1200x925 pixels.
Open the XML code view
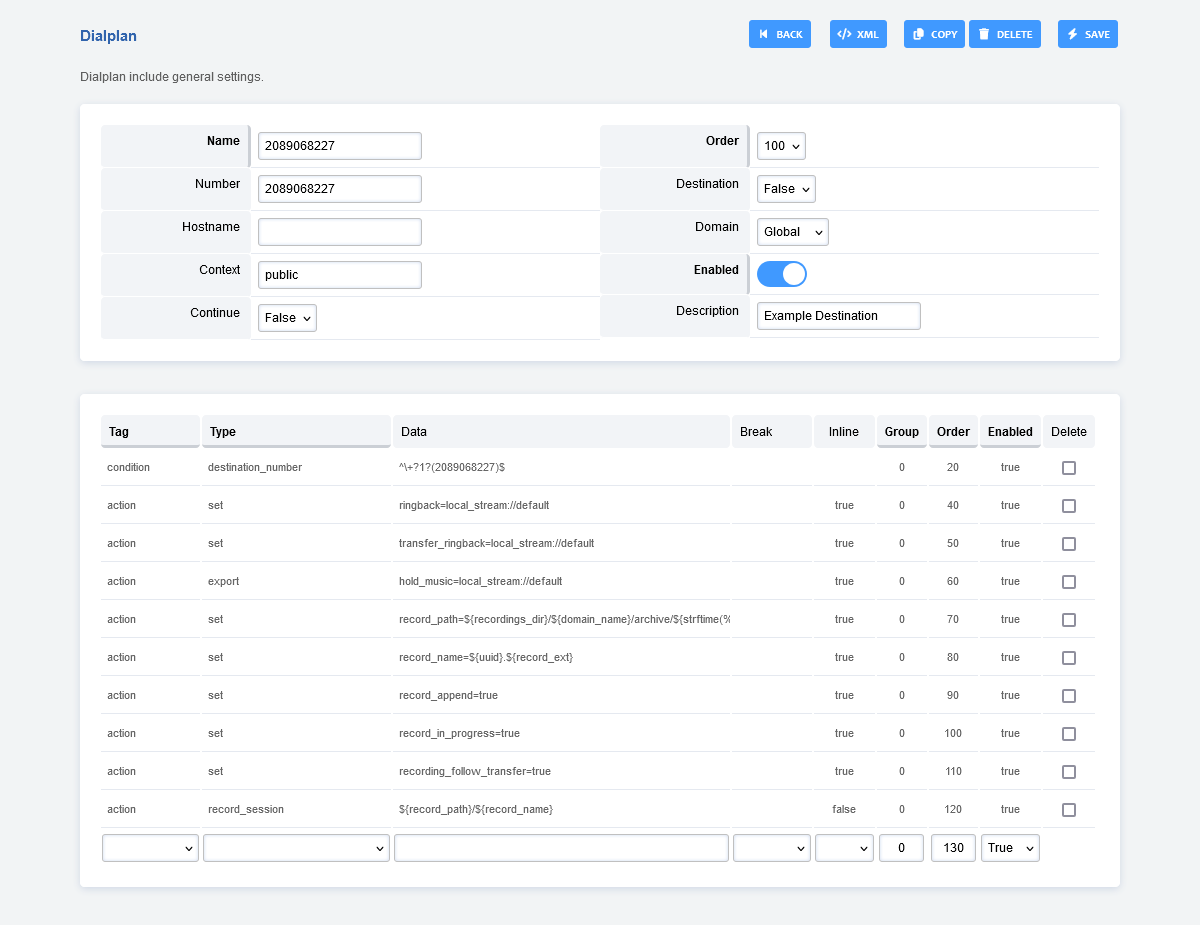pos(858,34)
